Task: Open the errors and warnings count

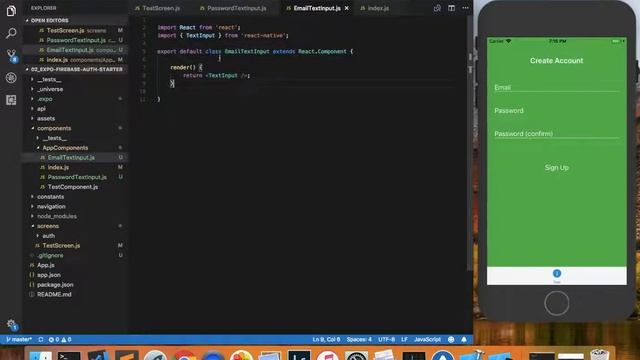Action: click(60, 340)
